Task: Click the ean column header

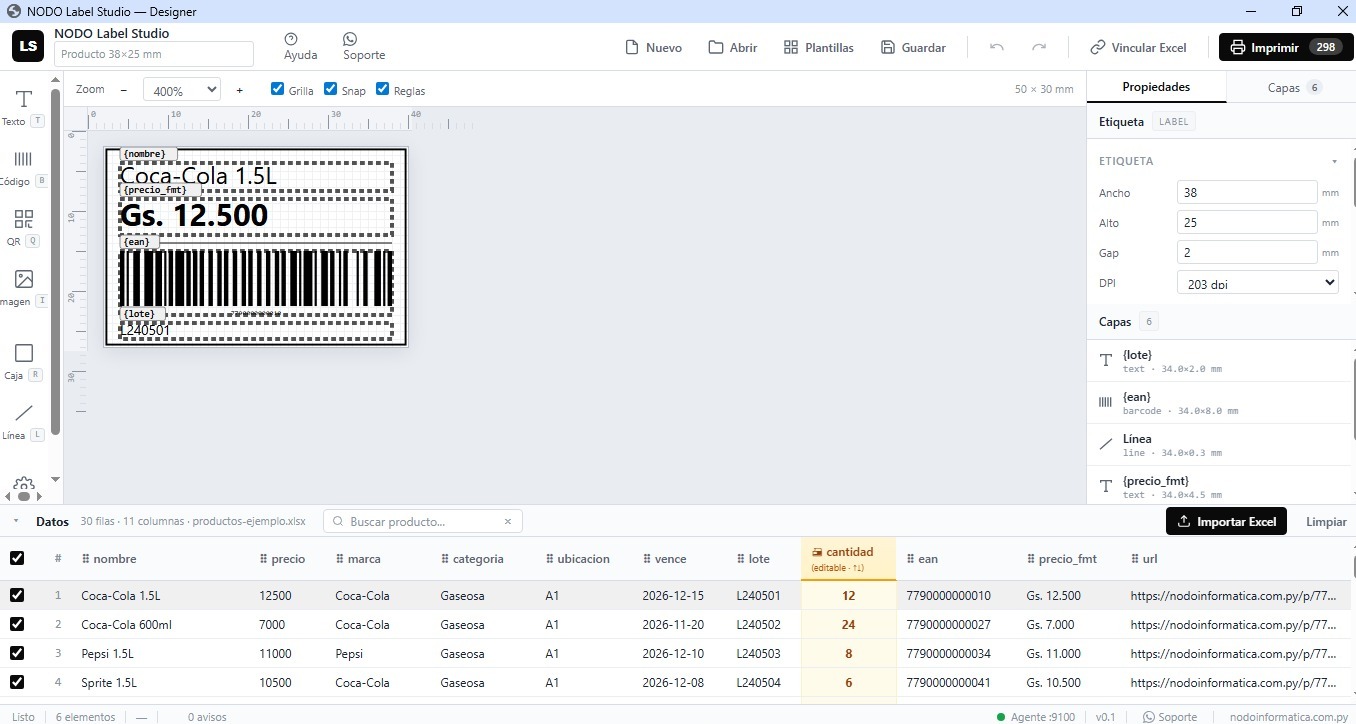Action: 922,559
